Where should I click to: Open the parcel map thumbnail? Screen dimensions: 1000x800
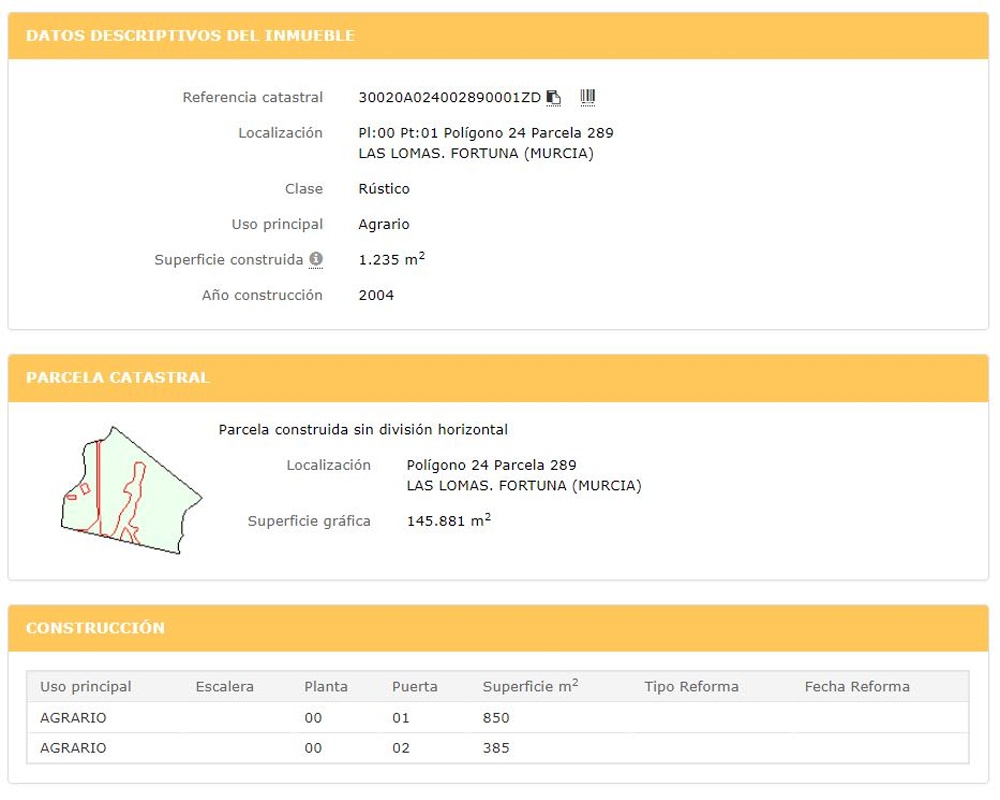pyautogui.click(x=130, y=490)
